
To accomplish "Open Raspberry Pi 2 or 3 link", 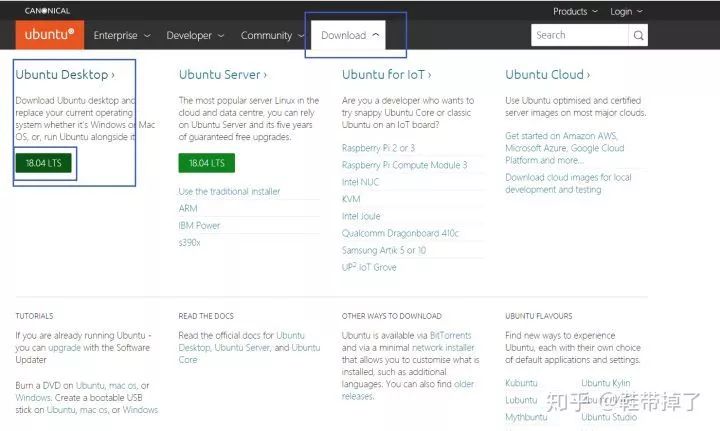I will point(378,148).
